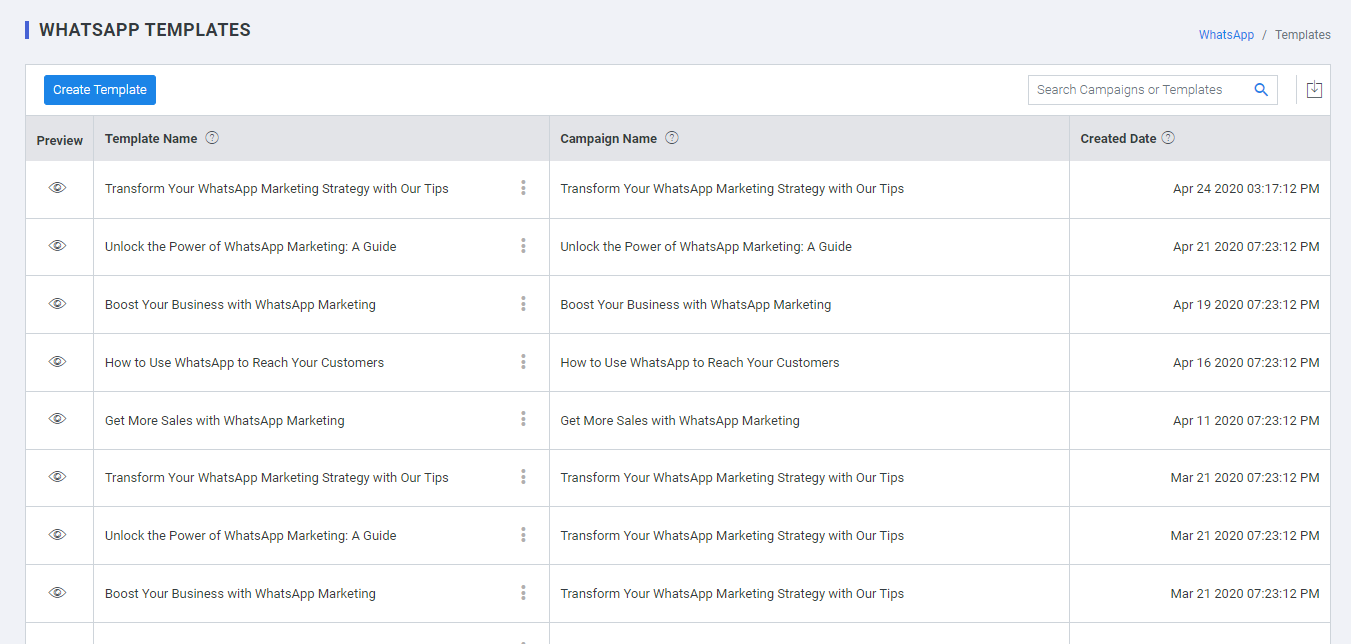Click date 'Apr 16 2020 07:23:12 PM'
The image size is (1351, 644).
pyautogui.click(x=1246, y=363)
